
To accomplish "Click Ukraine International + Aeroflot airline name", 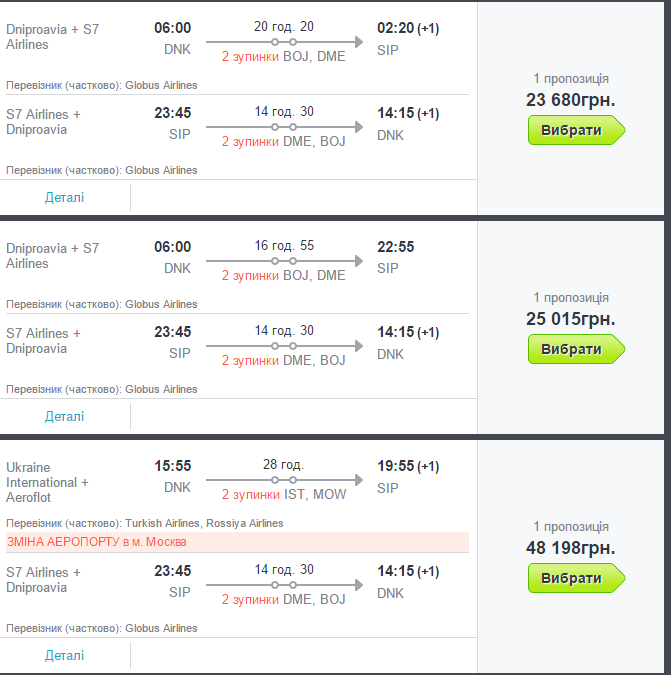I will pyautogui.click(x=48, y=482).
